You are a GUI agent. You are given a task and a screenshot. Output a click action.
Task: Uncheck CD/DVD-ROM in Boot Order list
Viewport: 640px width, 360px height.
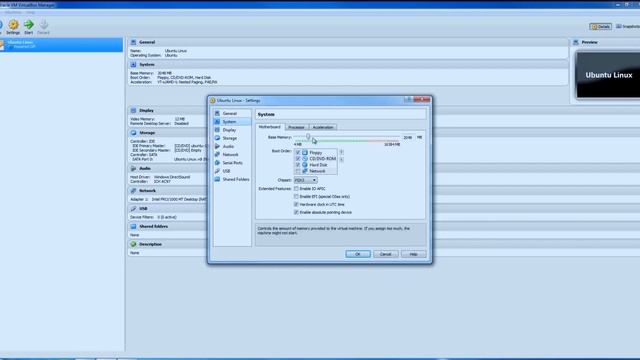(x=298, y=158)
